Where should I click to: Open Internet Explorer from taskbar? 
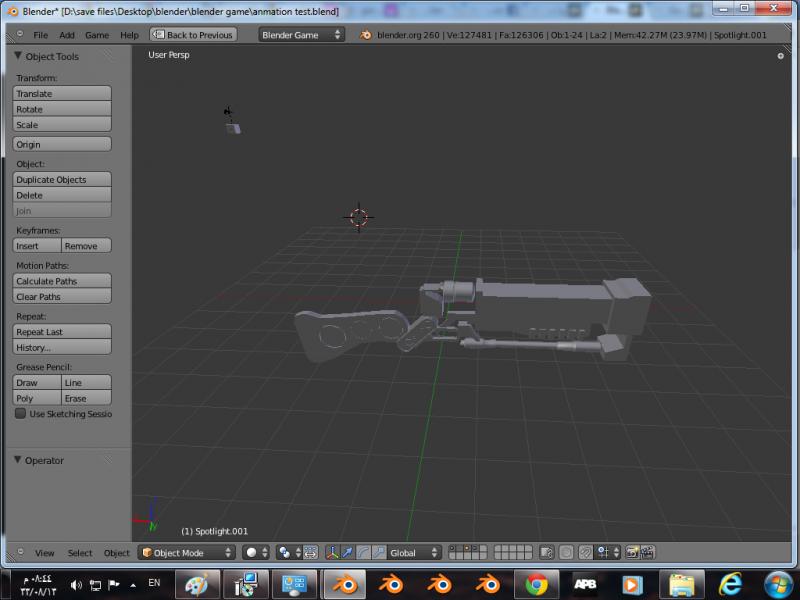[x=730, y=584]
